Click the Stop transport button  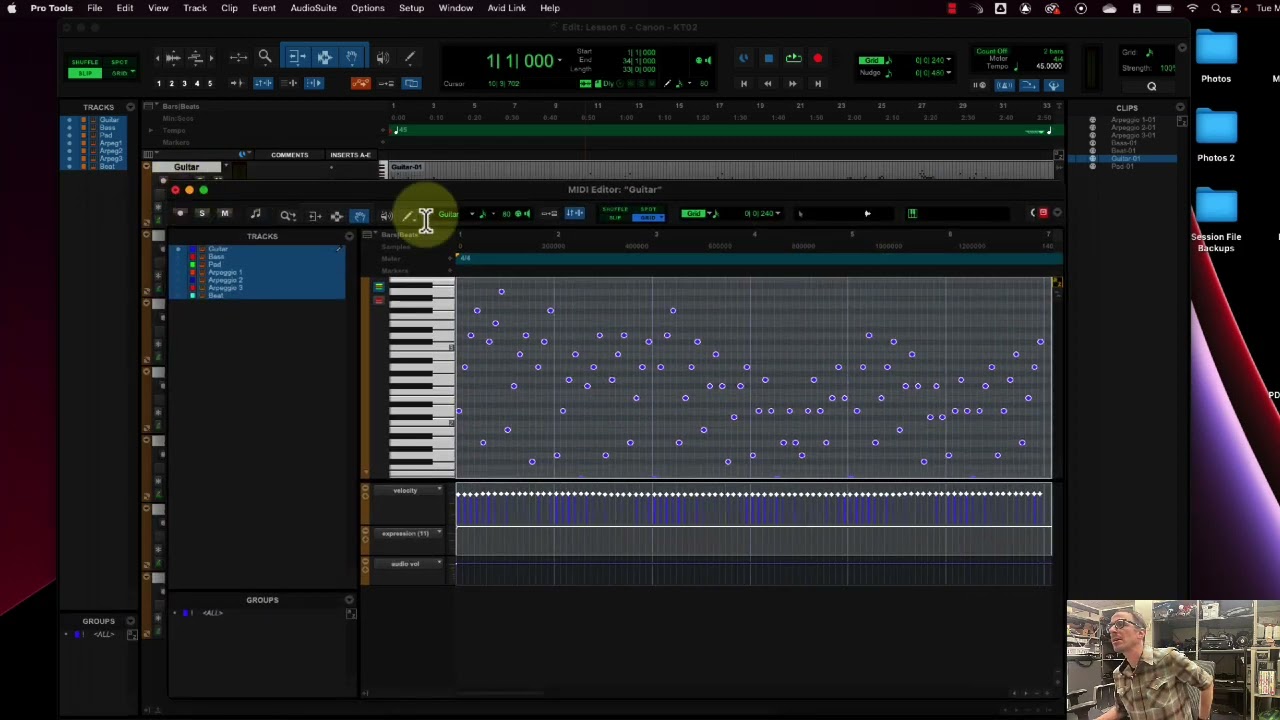[768, 59]
